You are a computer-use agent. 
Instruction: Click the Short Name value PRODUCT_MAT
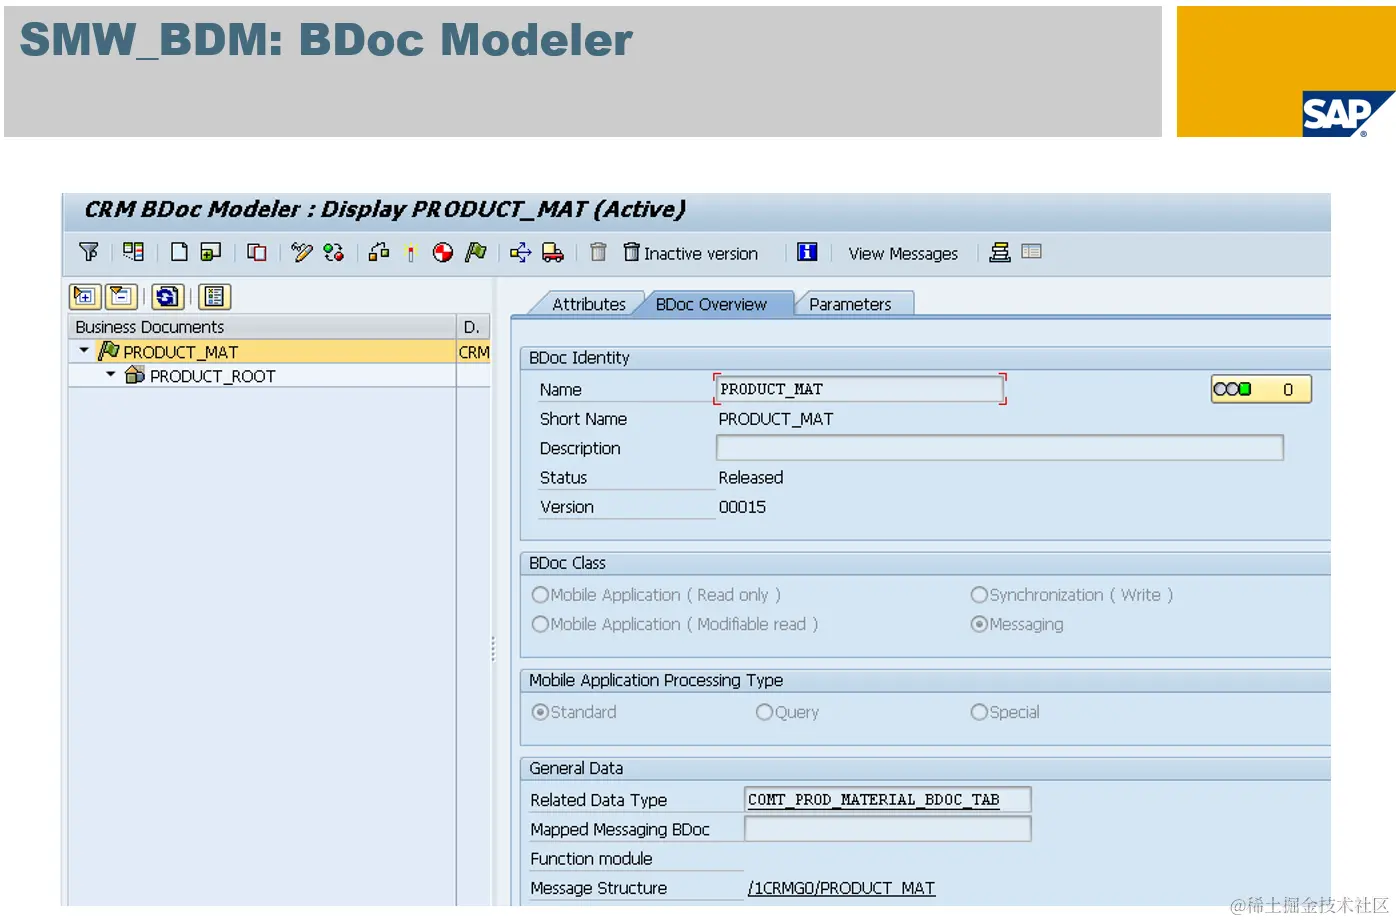coord(776,419)
